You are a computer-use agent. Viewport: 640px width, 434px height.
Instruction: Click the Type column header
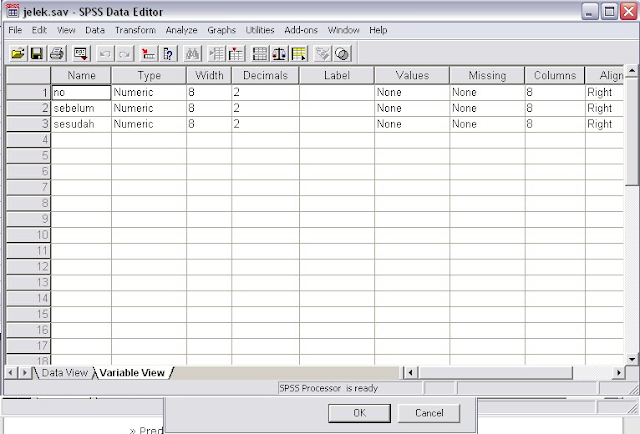coord(149,76)
